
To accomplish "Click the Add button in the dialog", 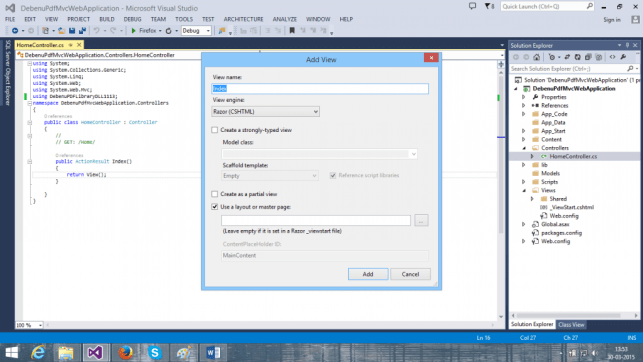I will pos(368,274).
